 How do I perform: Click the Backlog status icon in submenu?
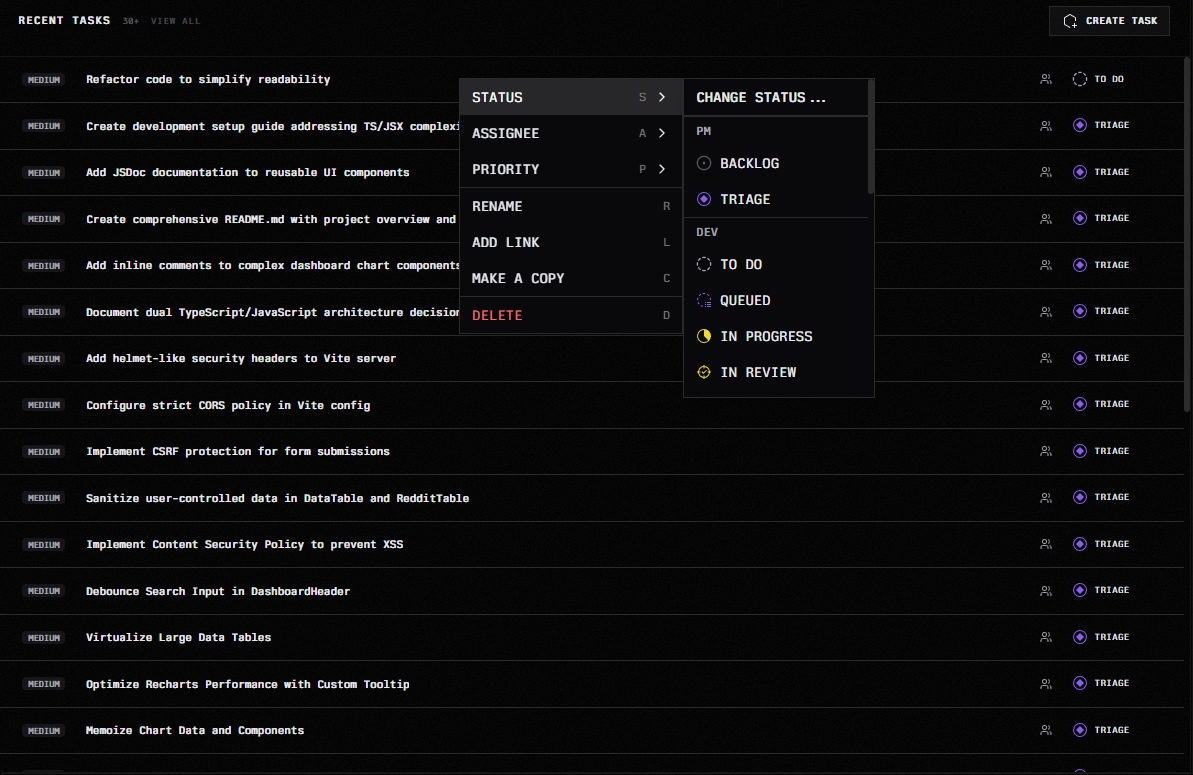(704, 163)
